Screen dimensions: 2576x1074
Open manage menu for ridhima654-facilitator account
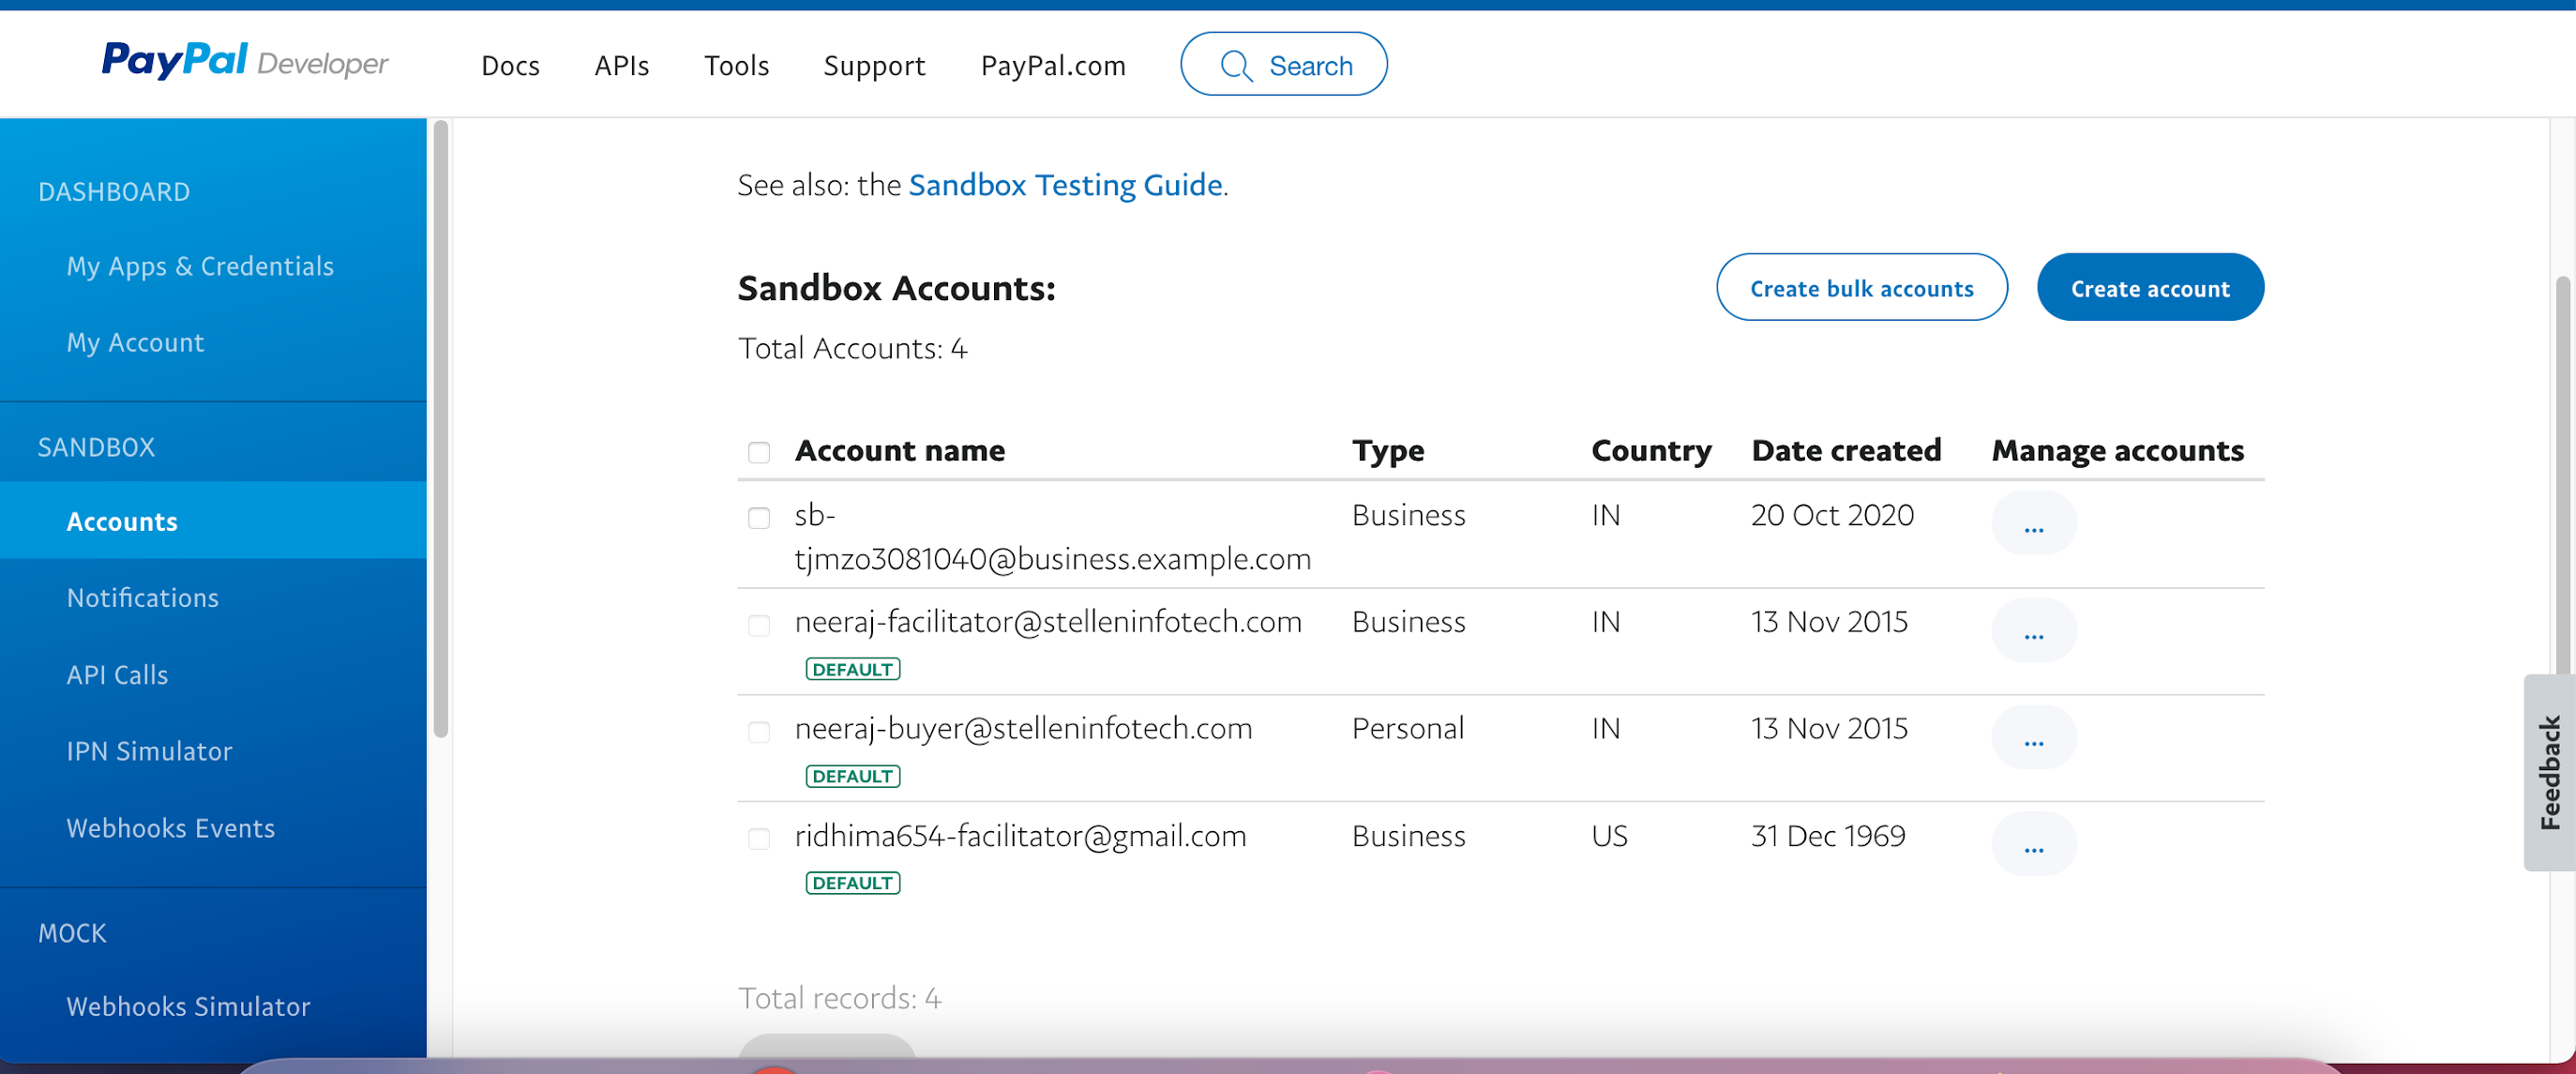click(x=2033, y=844)
